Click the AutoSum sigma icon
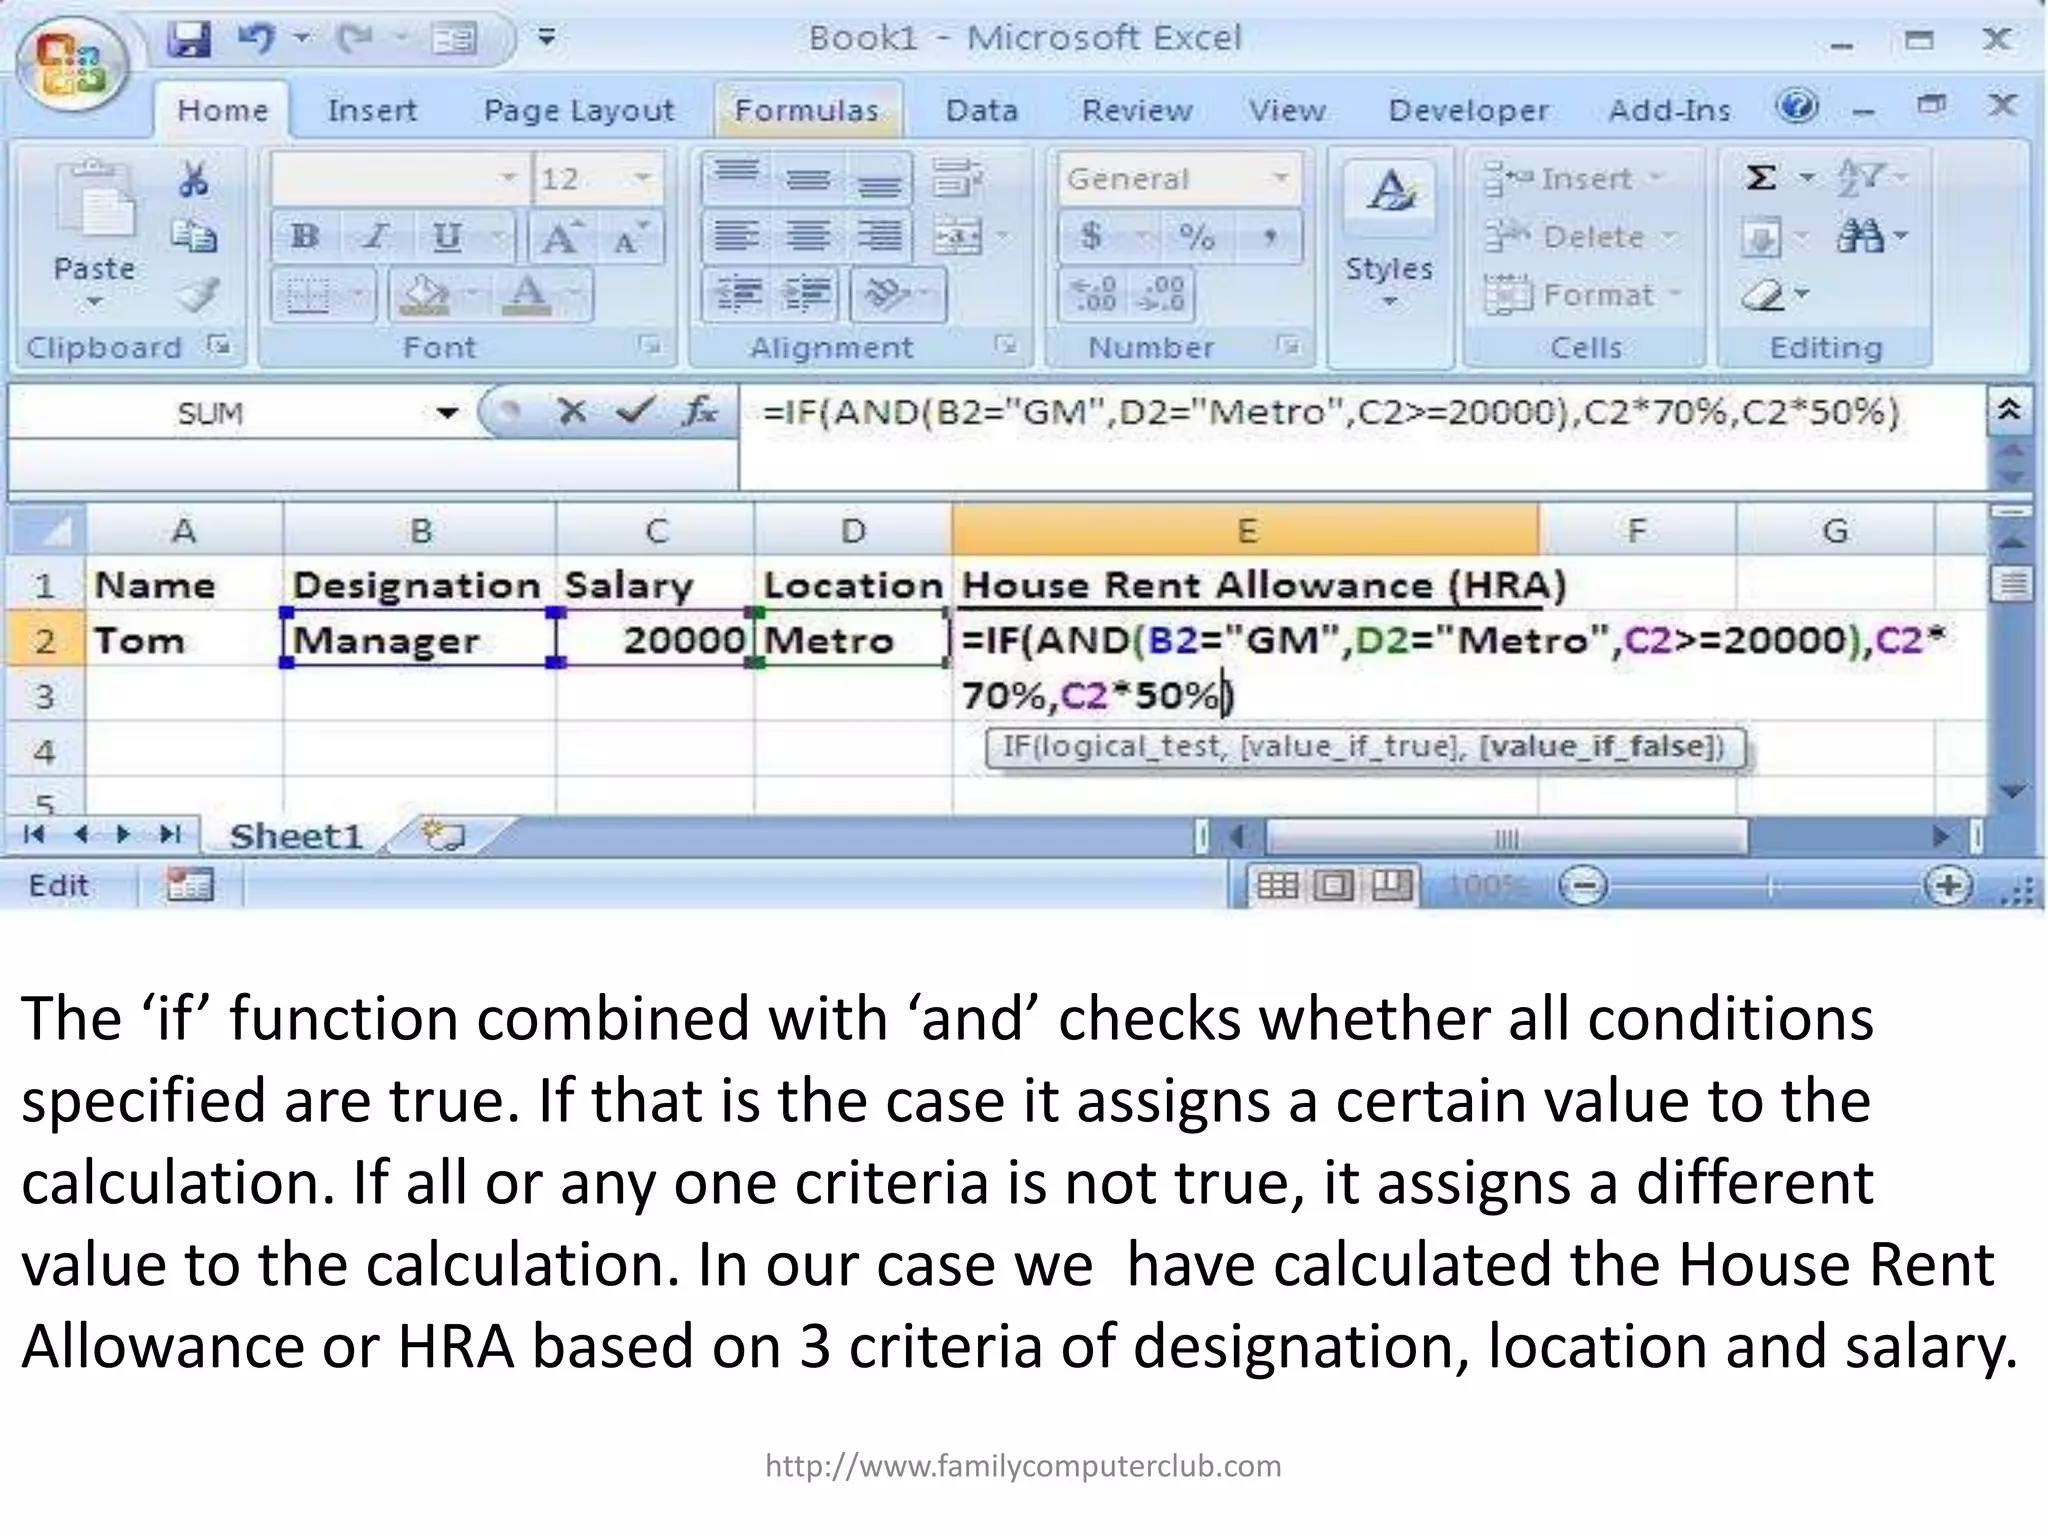Image resolution: width=2048 pixels, height=1536 pixels. (1761, 179)
